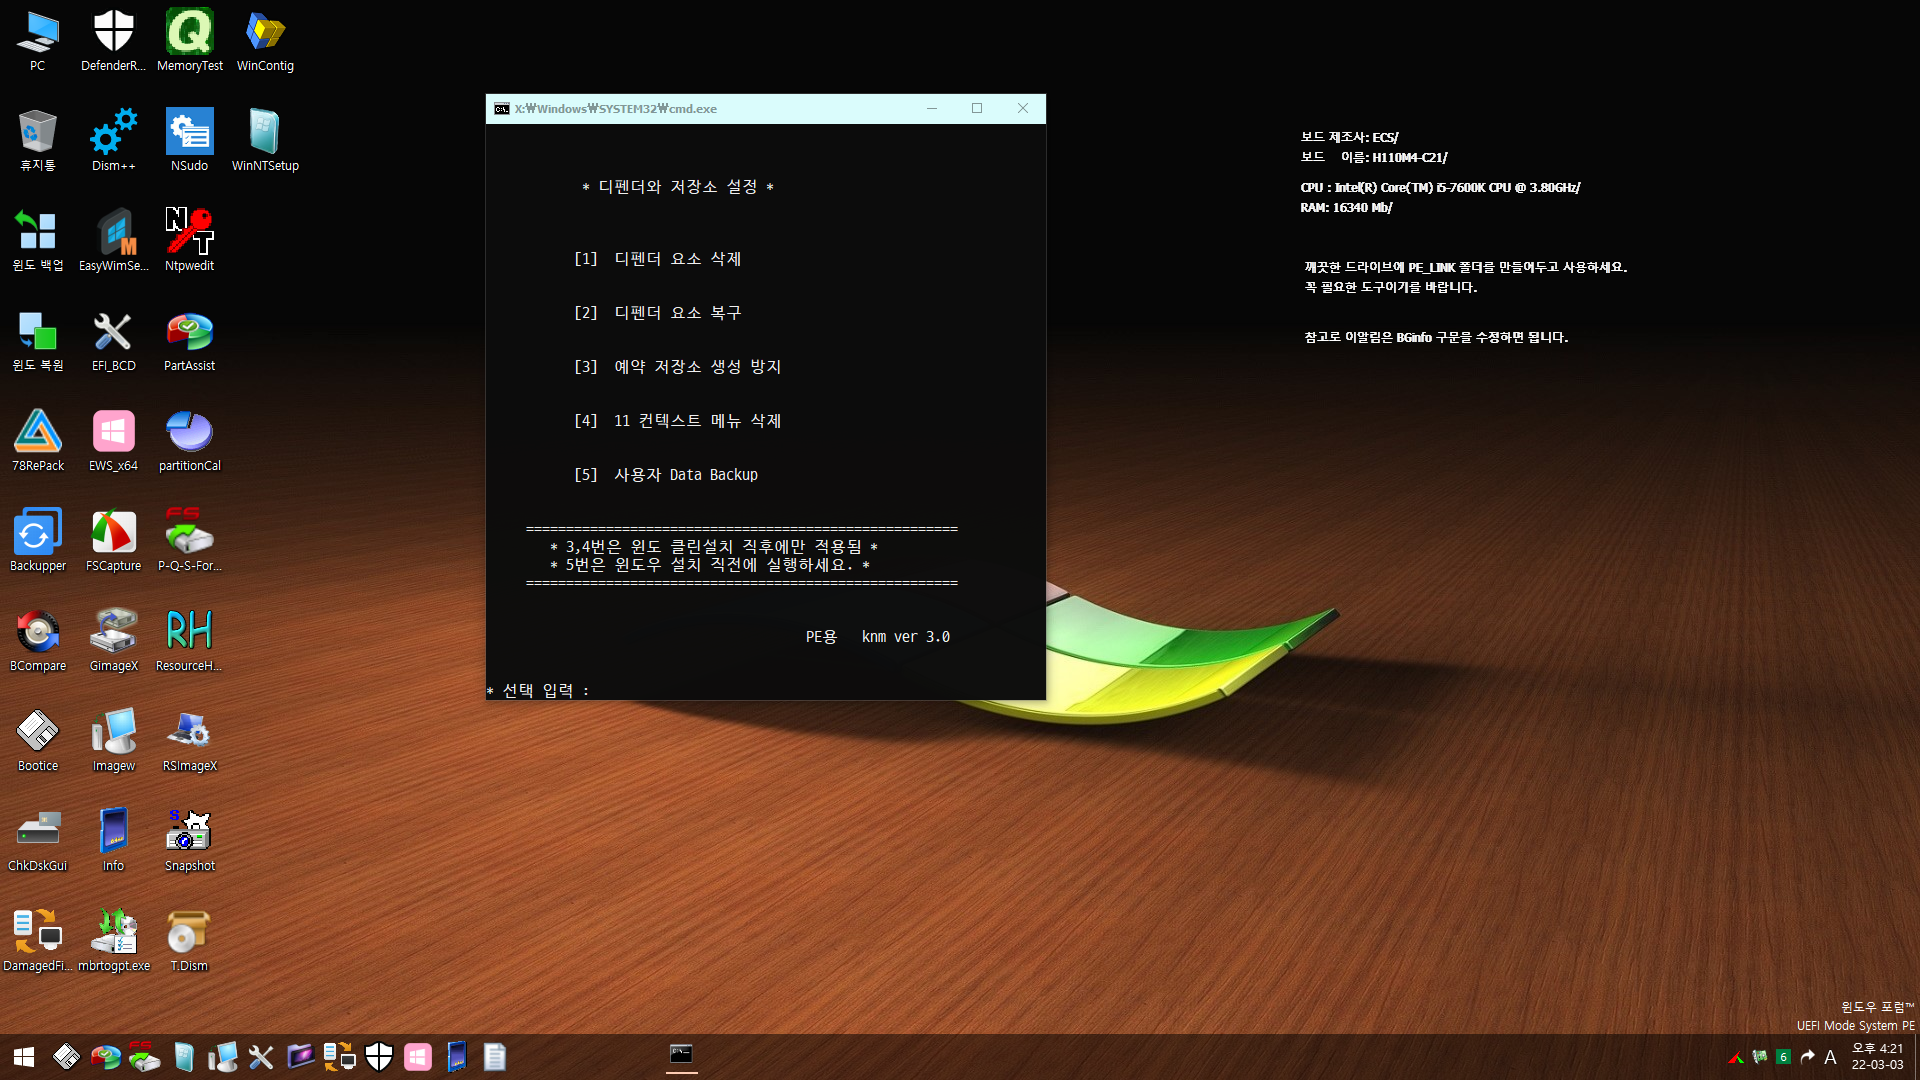Click the Defender shield taskbar icon

click(379, 1057)
